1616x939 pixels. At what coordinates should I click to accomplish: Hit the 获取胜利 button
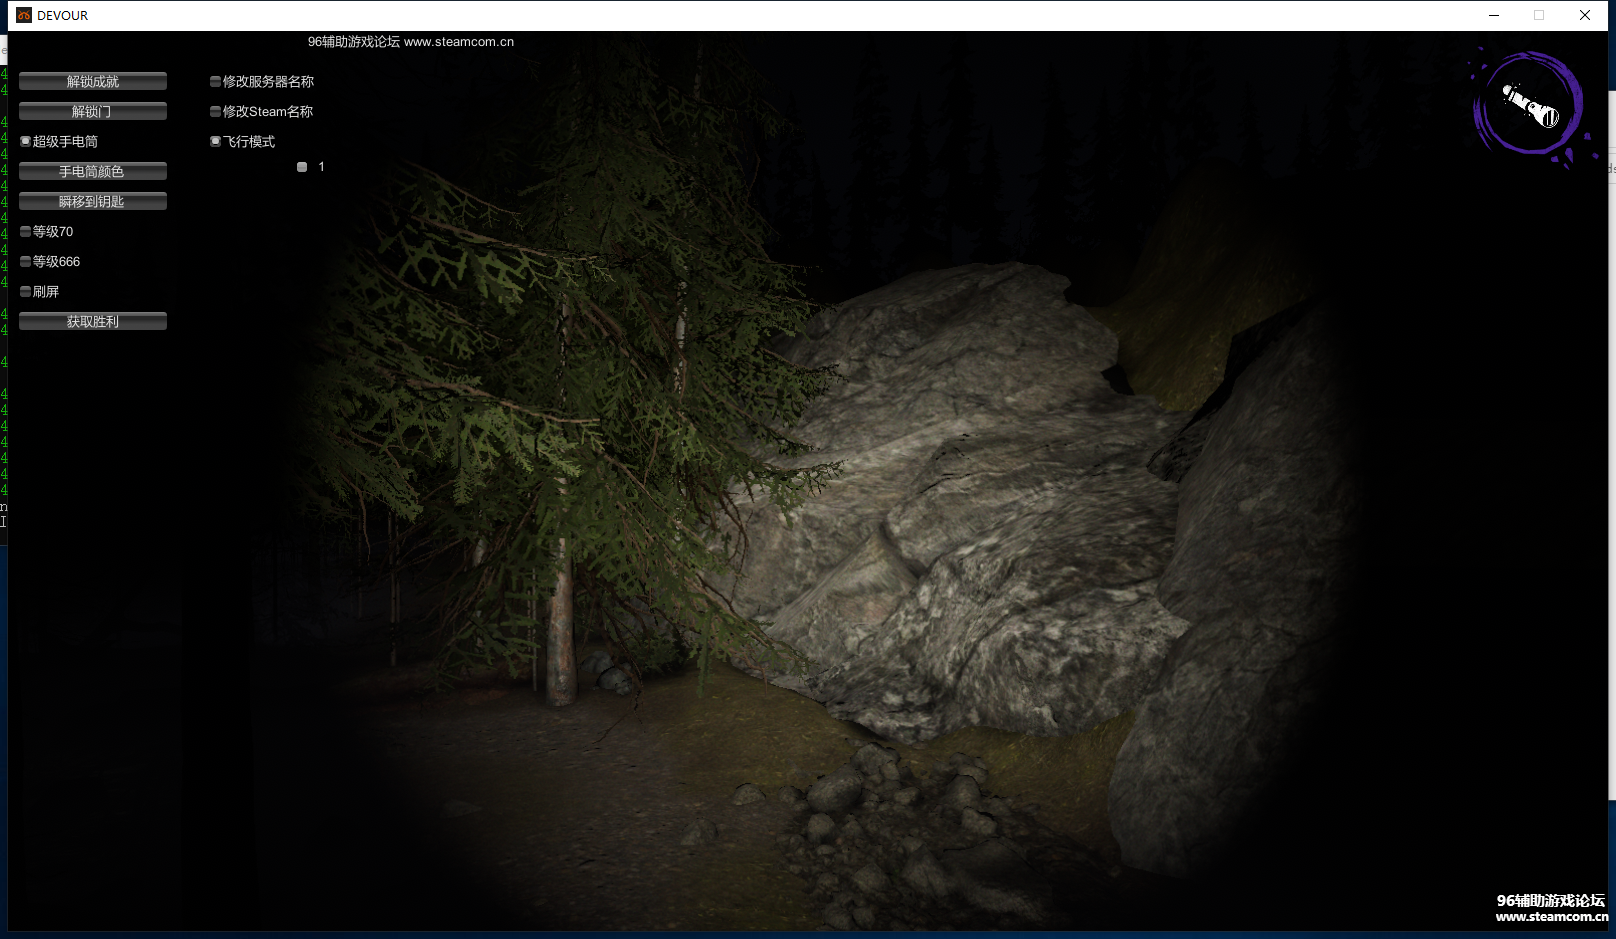[92, 322]
